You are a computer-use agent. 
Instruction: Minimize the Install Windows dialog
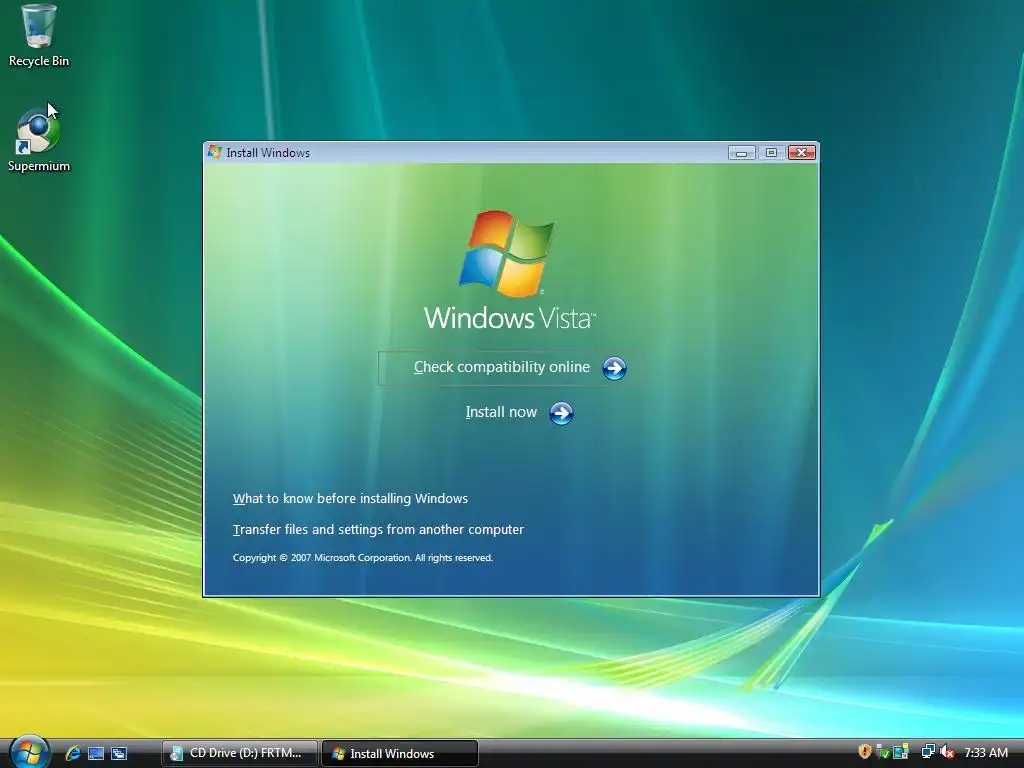pos(741,153)
